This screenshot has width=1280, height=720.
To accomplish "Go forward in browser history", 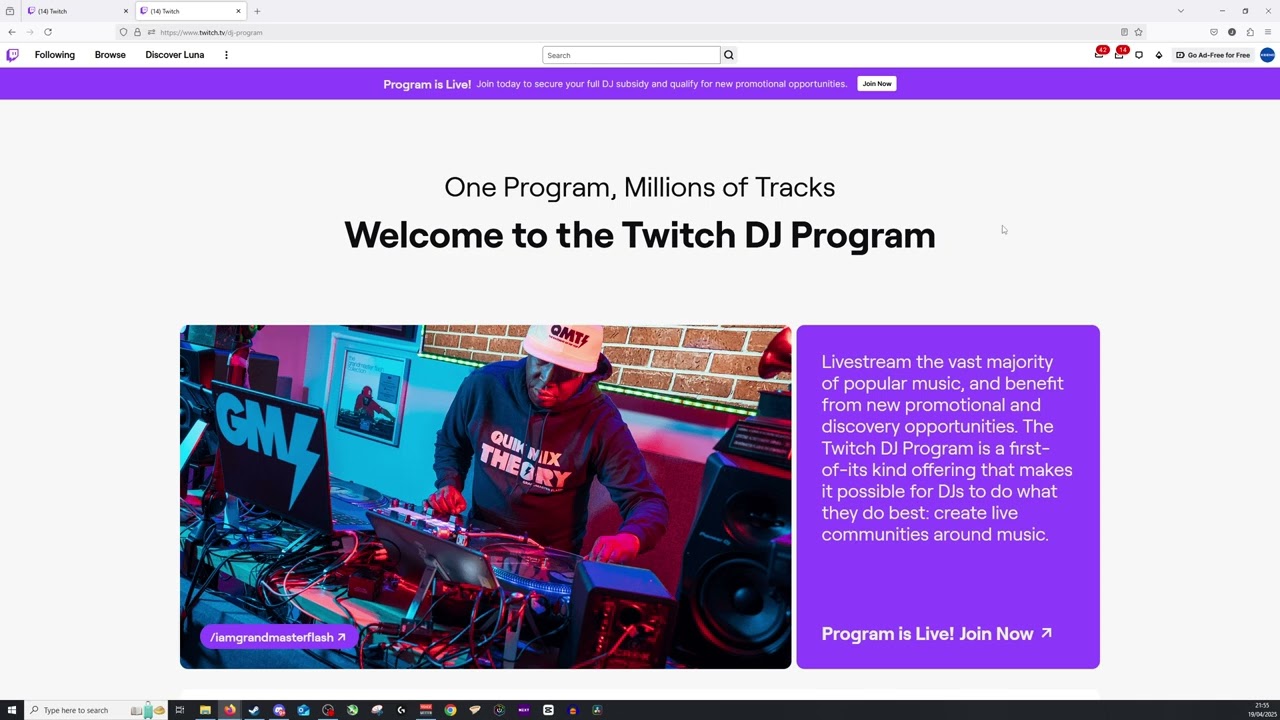I will (x=29, y=32).
